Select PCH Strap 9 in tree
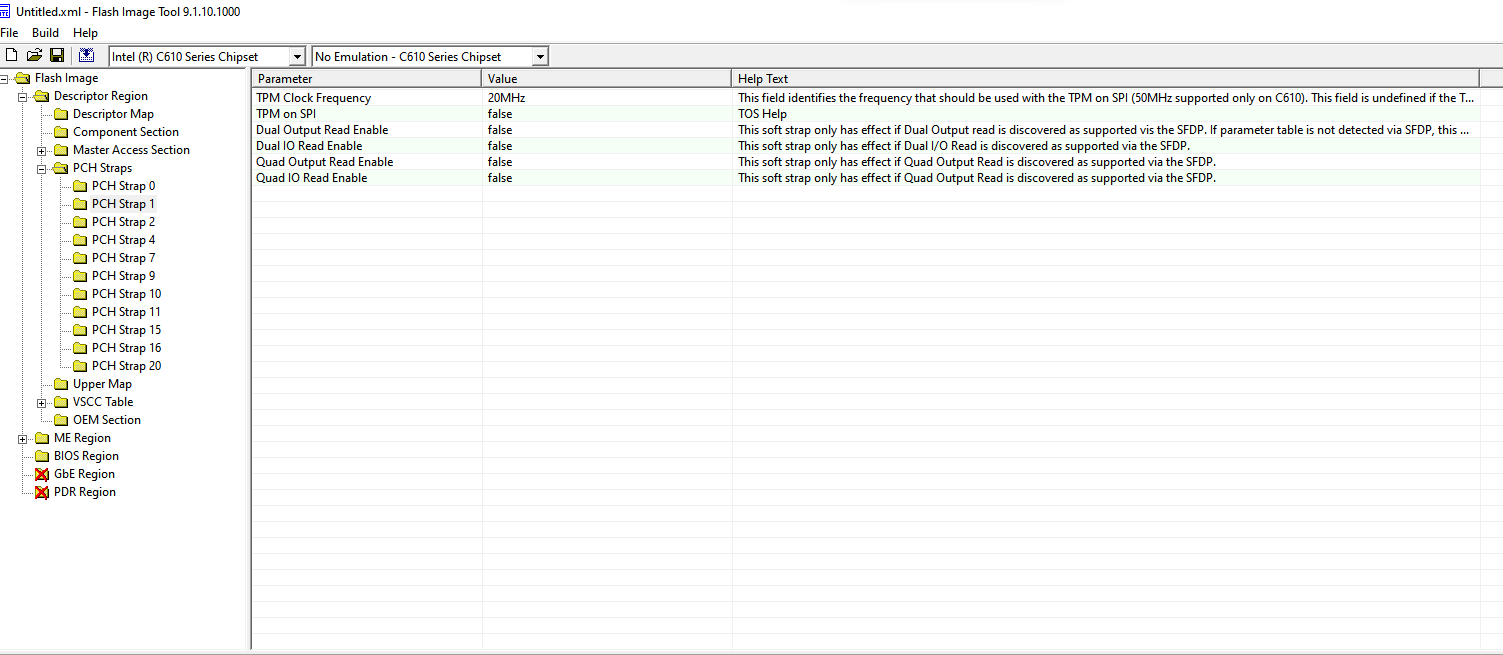This screenshot has height=655, width=1503. pyautogui.click(x=123, y=276)
